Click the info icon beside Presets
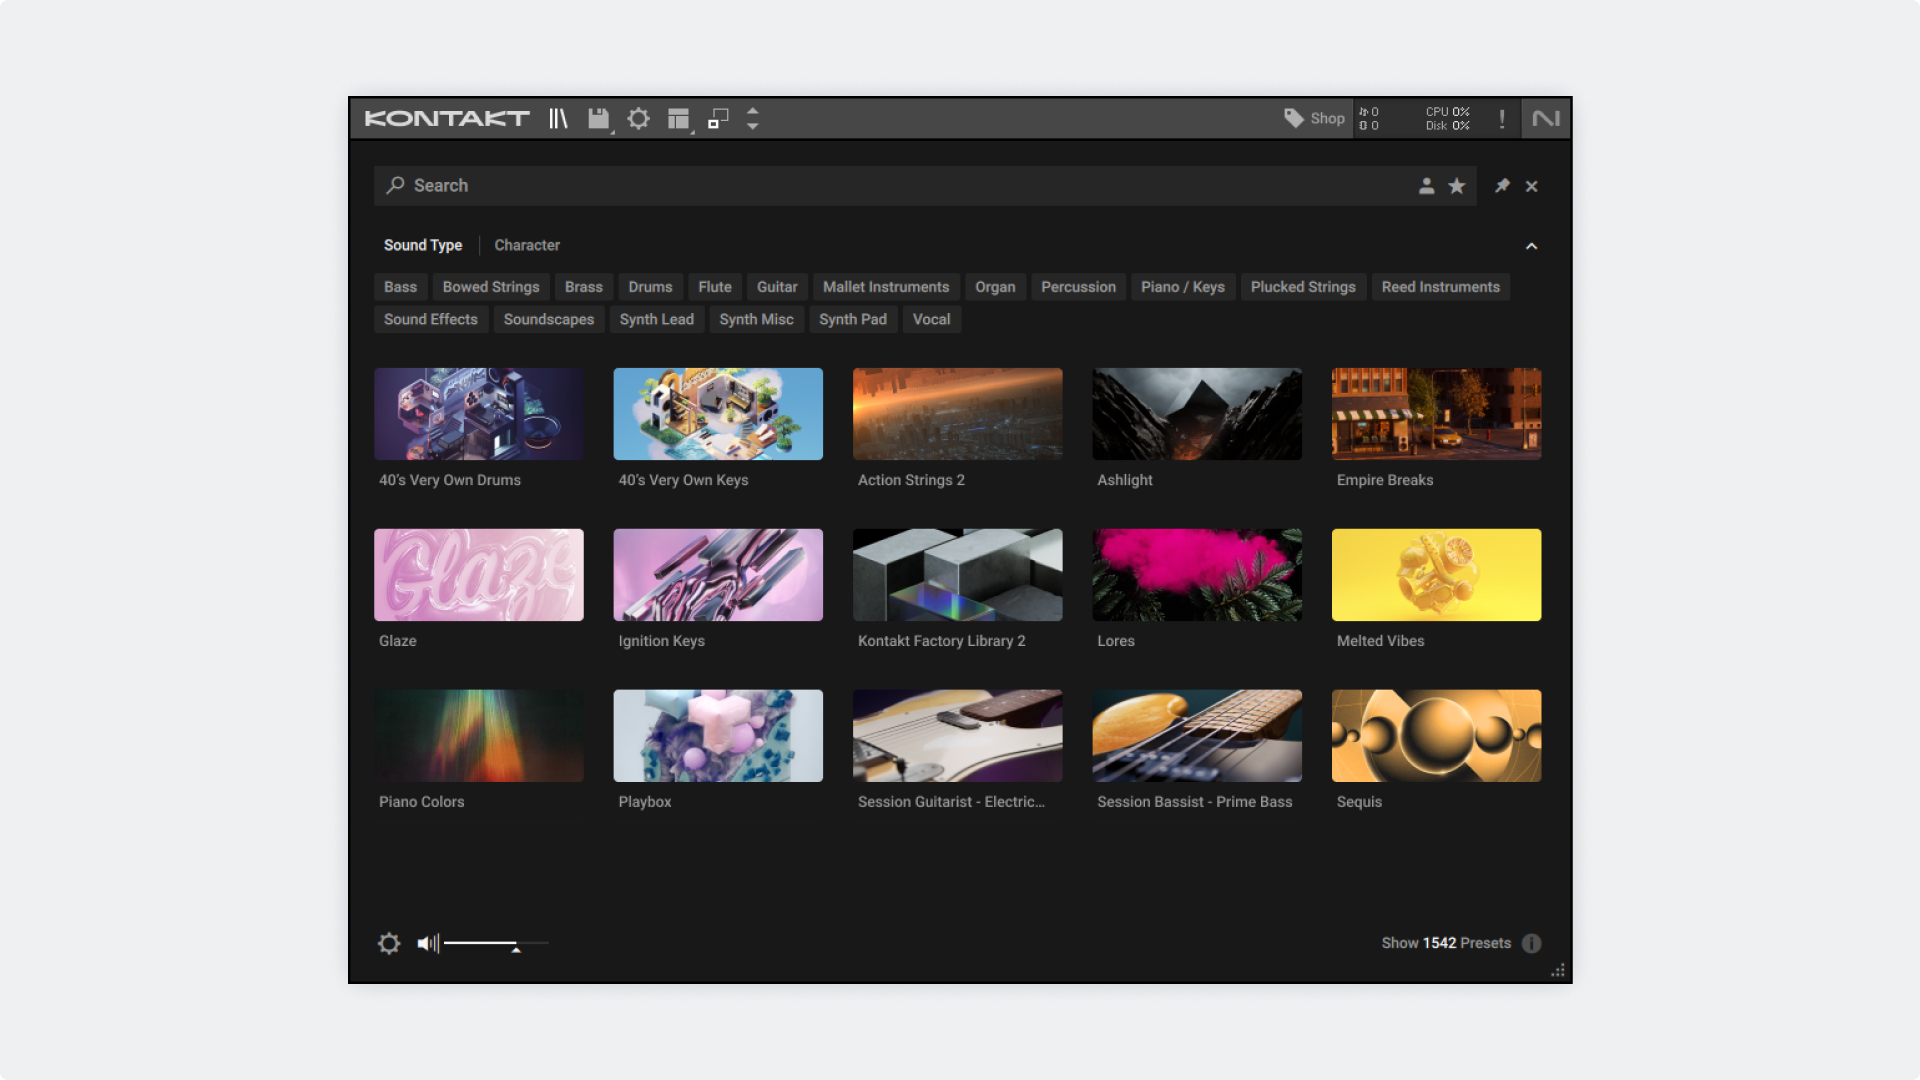 pos(1531,943)
